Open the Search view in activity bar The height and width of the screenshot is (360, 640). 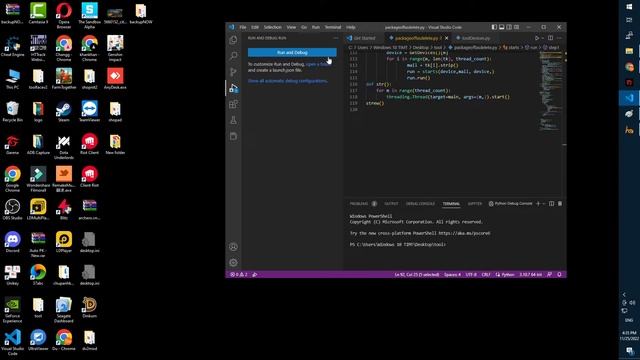pyautogui.click(x=233, y=56)
